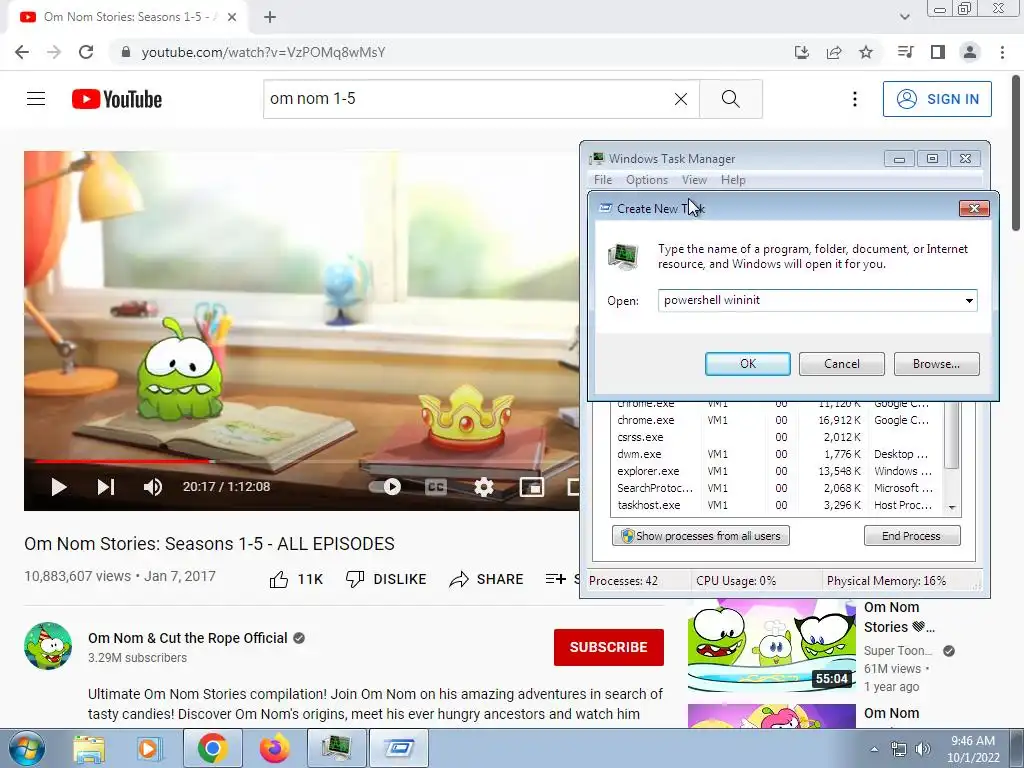The height and width of the screenshot is (768, 1024).
Task: Open Chrome media control icon
Action: [905, 52]
